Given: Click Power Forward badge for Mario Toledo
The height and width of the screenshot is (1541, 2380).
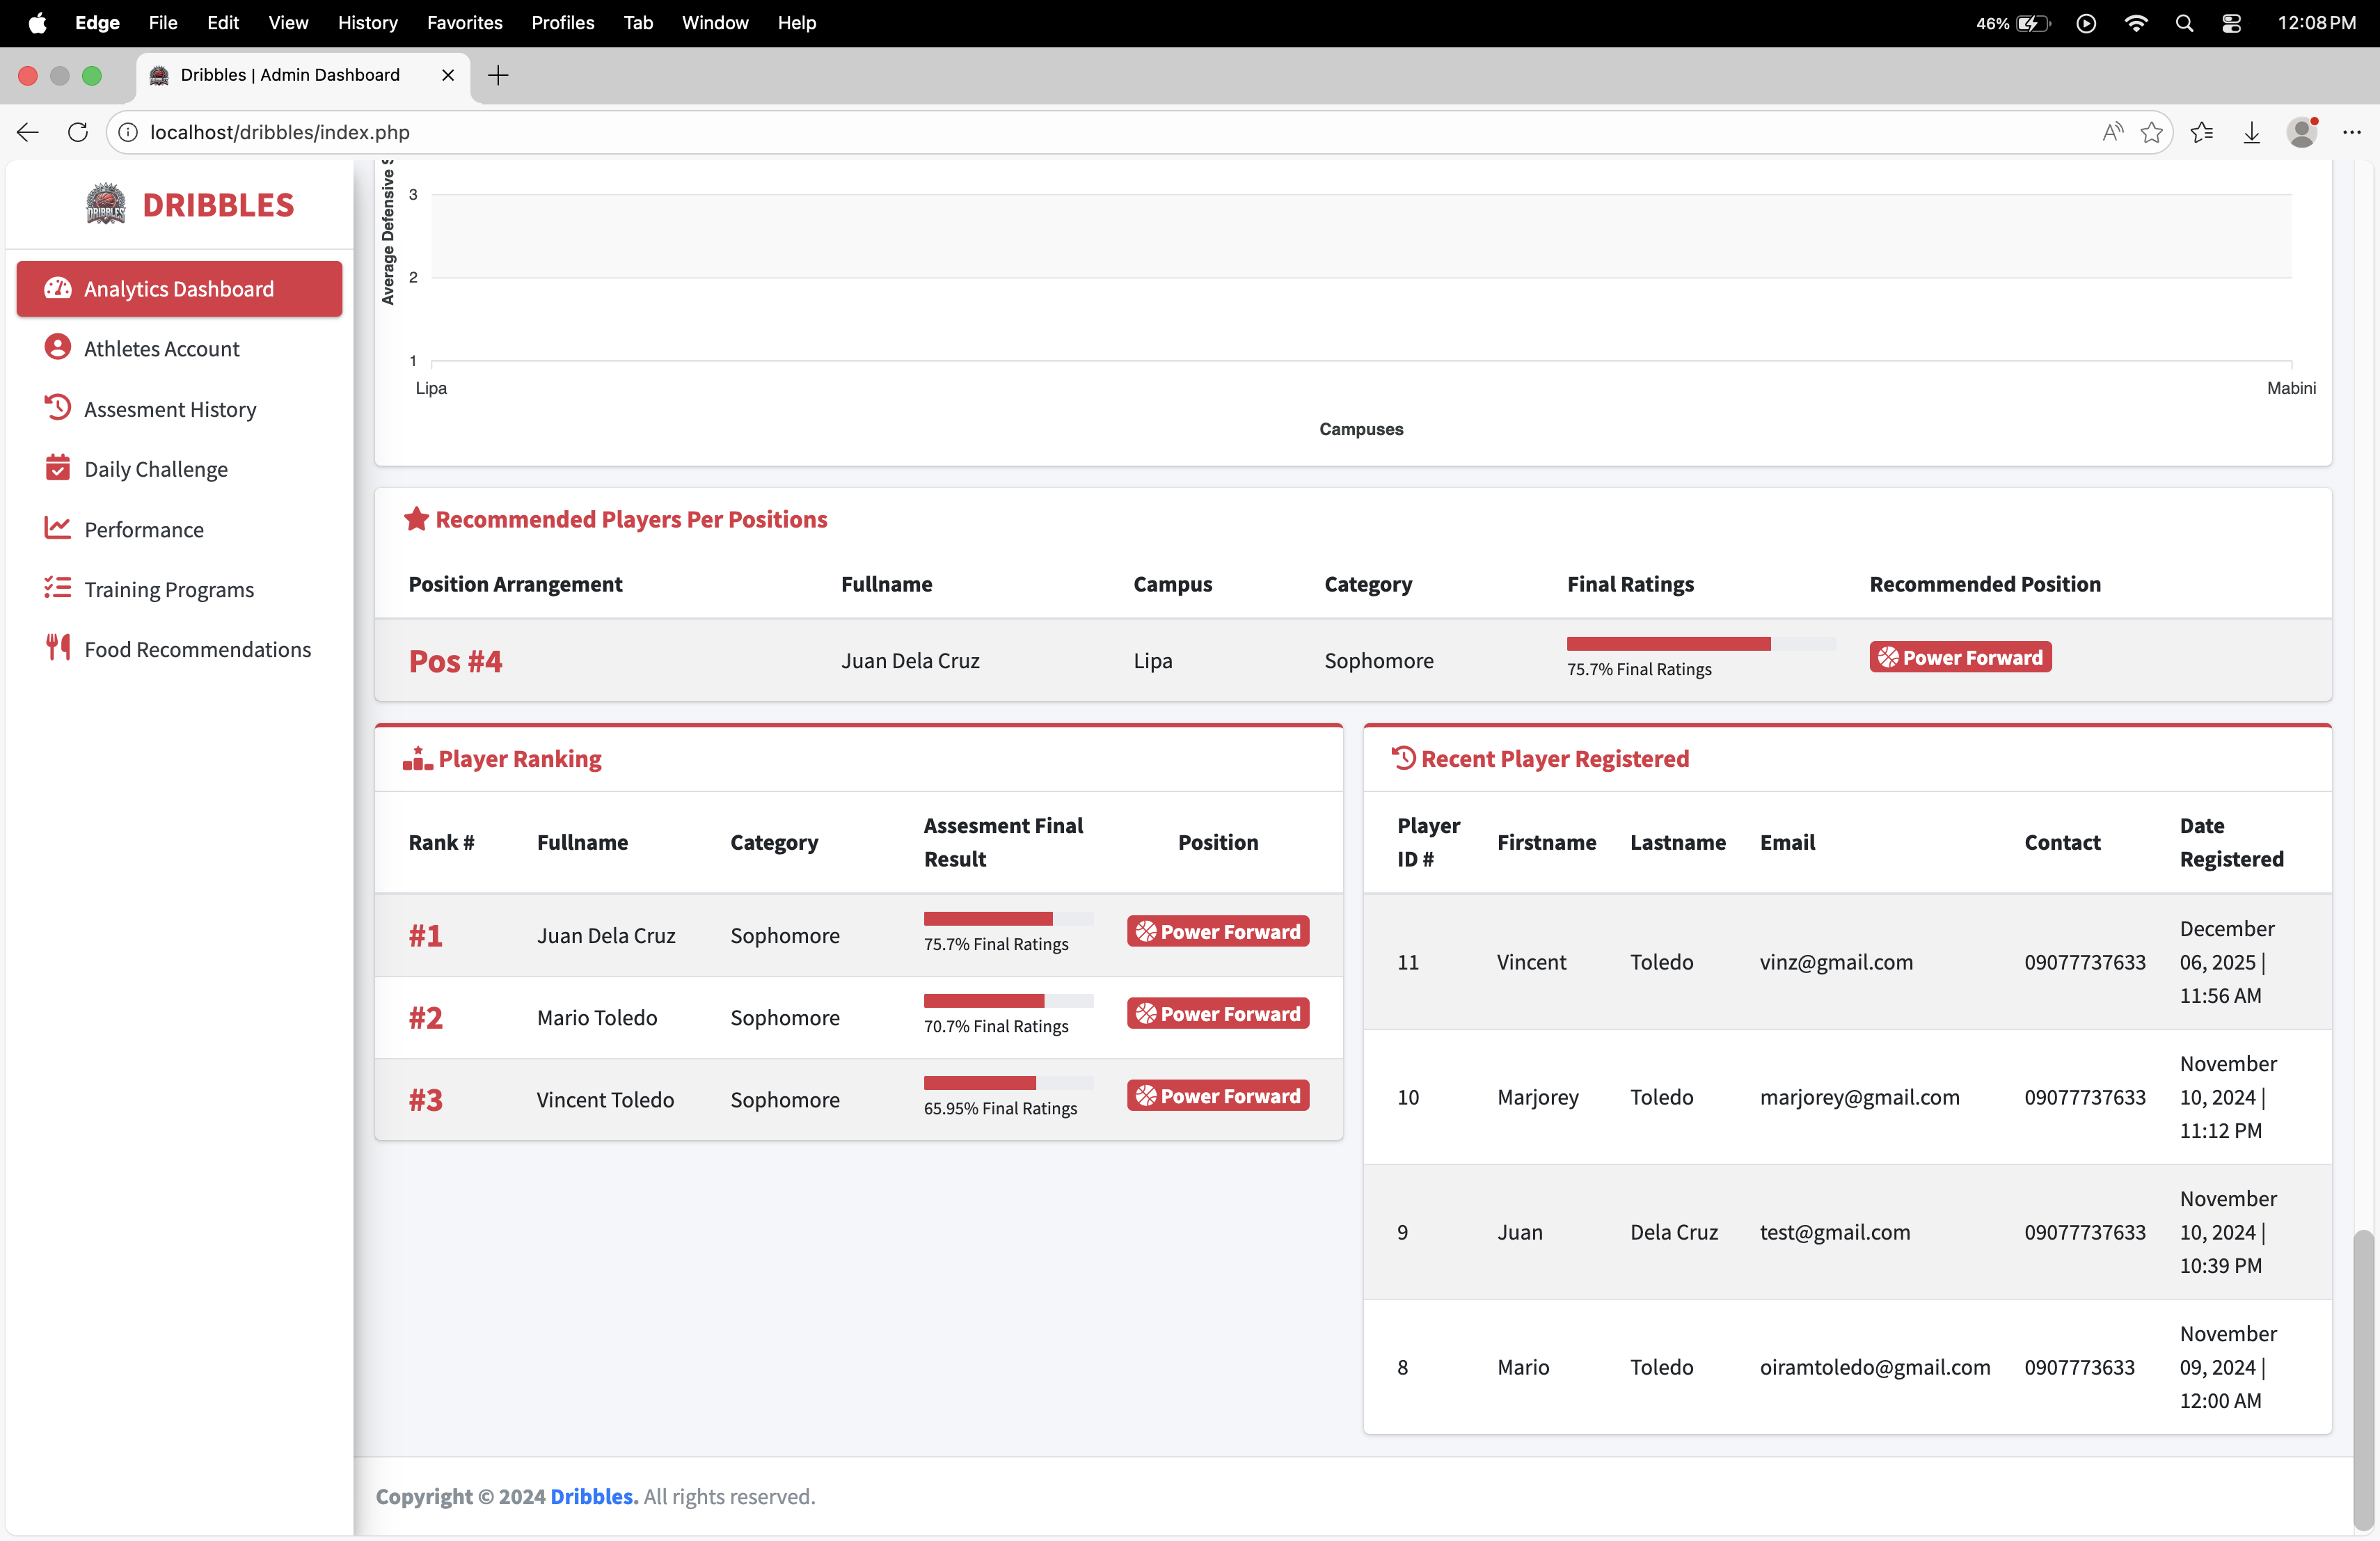Looking at the screenshot, I should (1217, 1014).
